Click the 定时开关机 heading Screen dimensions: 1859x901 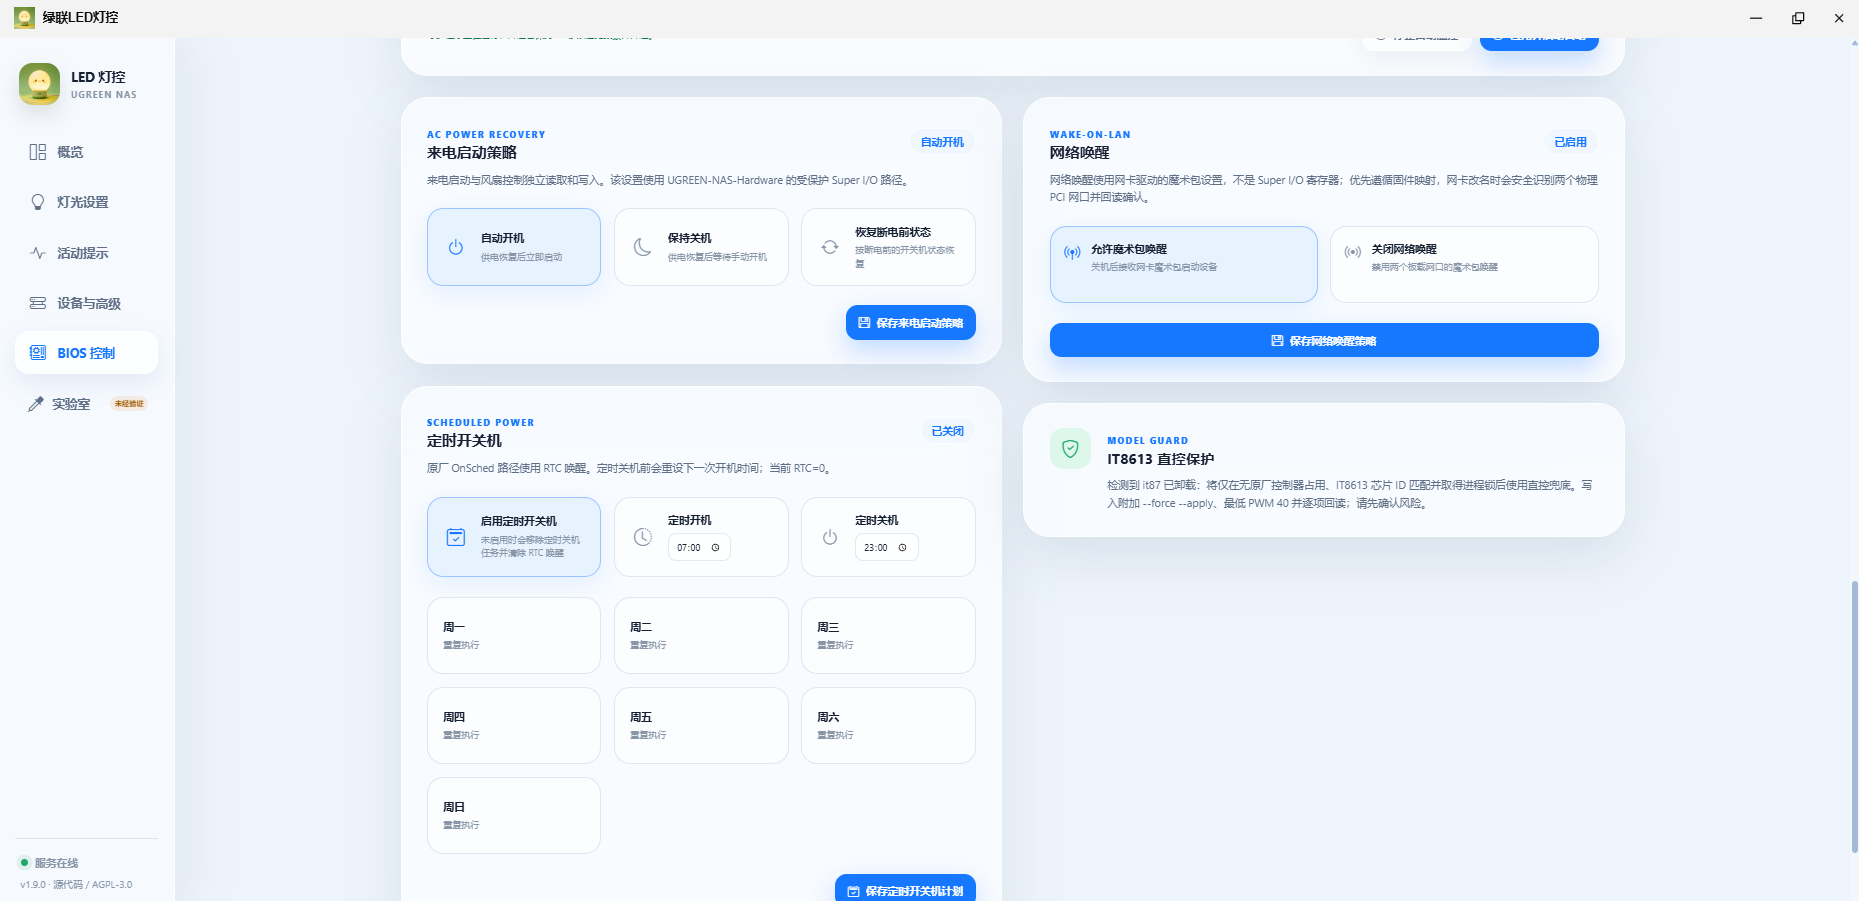click(x=464, y=441)
